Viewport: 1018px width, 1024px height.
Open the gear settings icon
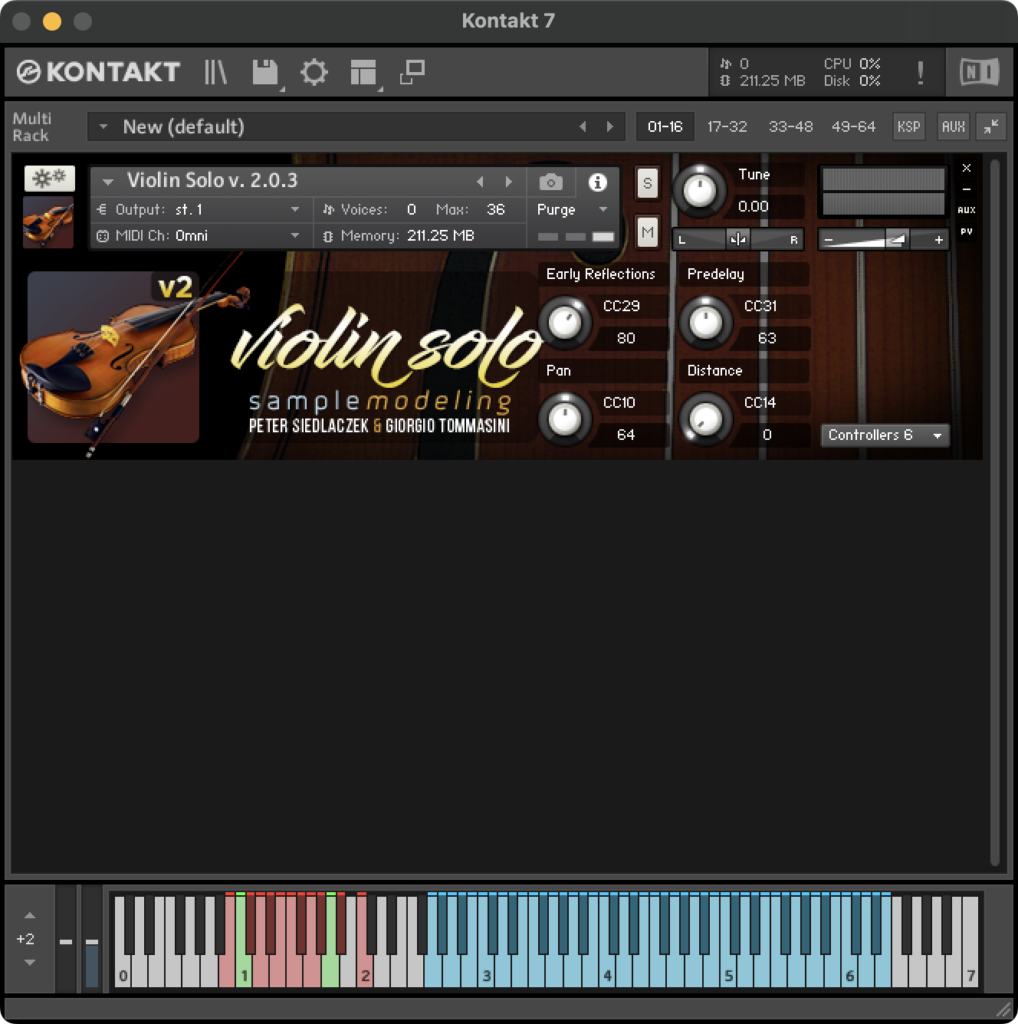pyautogui.click(x=314, y=72)
